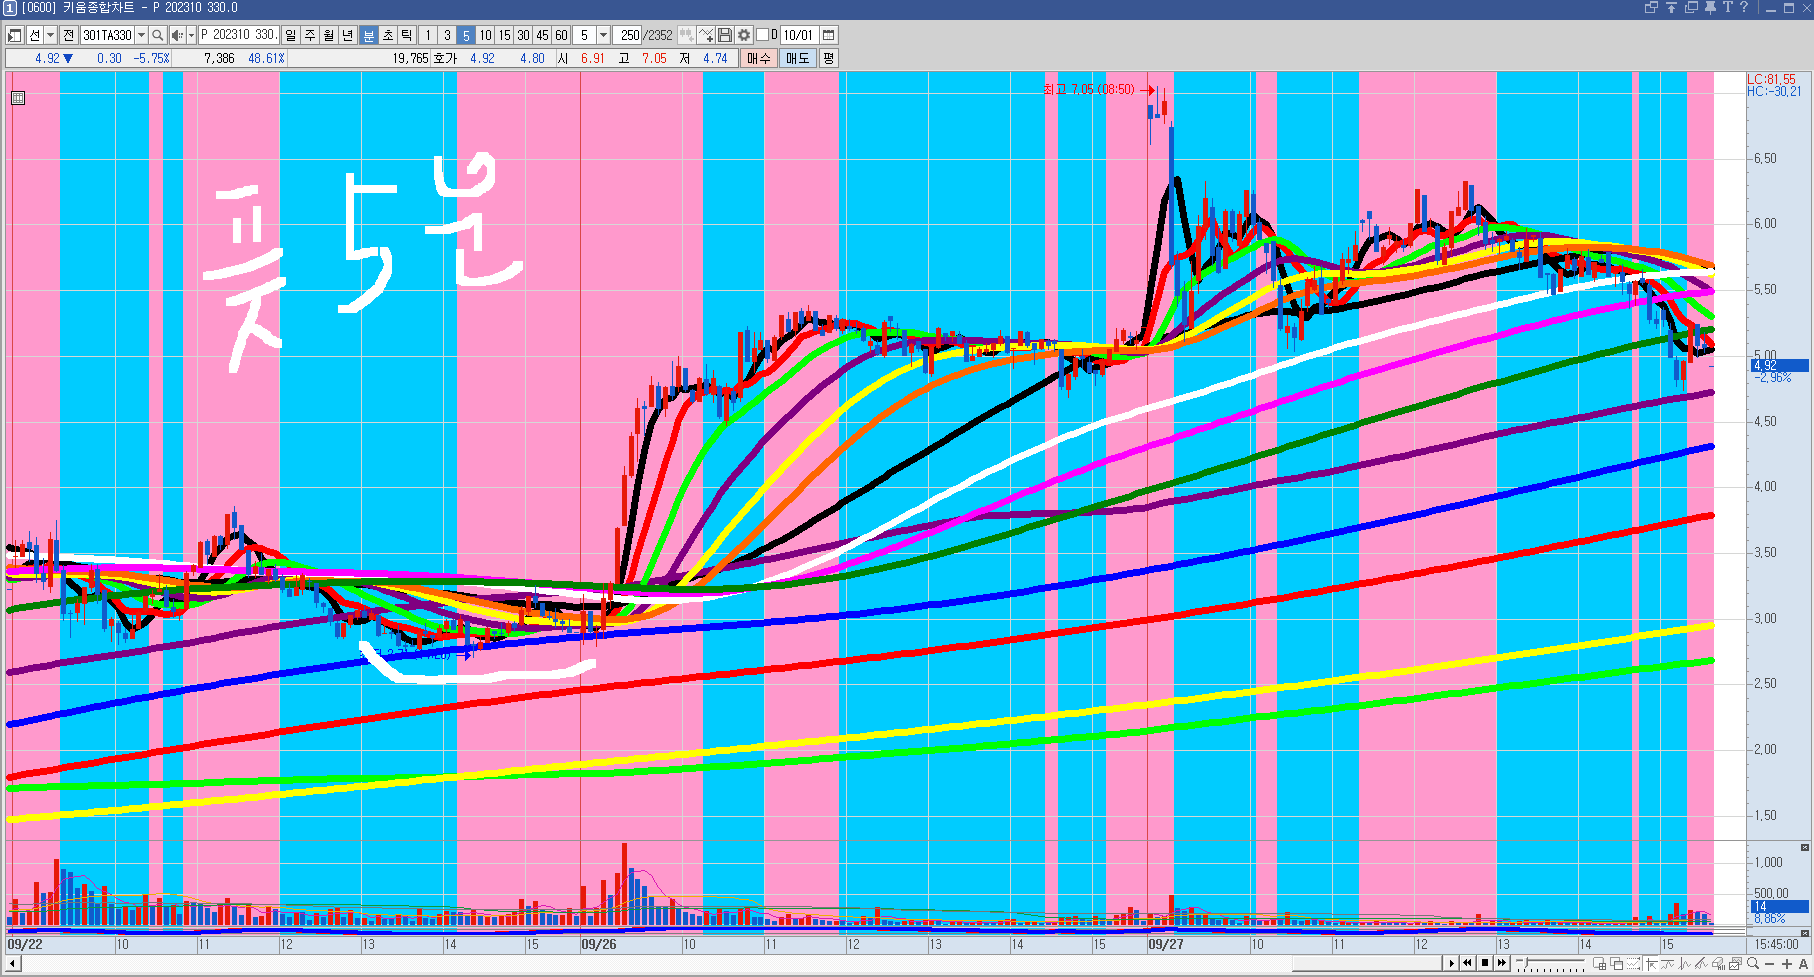Select the 초 (second) period toggle
This screenshot has height=977, width=1814.
388,35
